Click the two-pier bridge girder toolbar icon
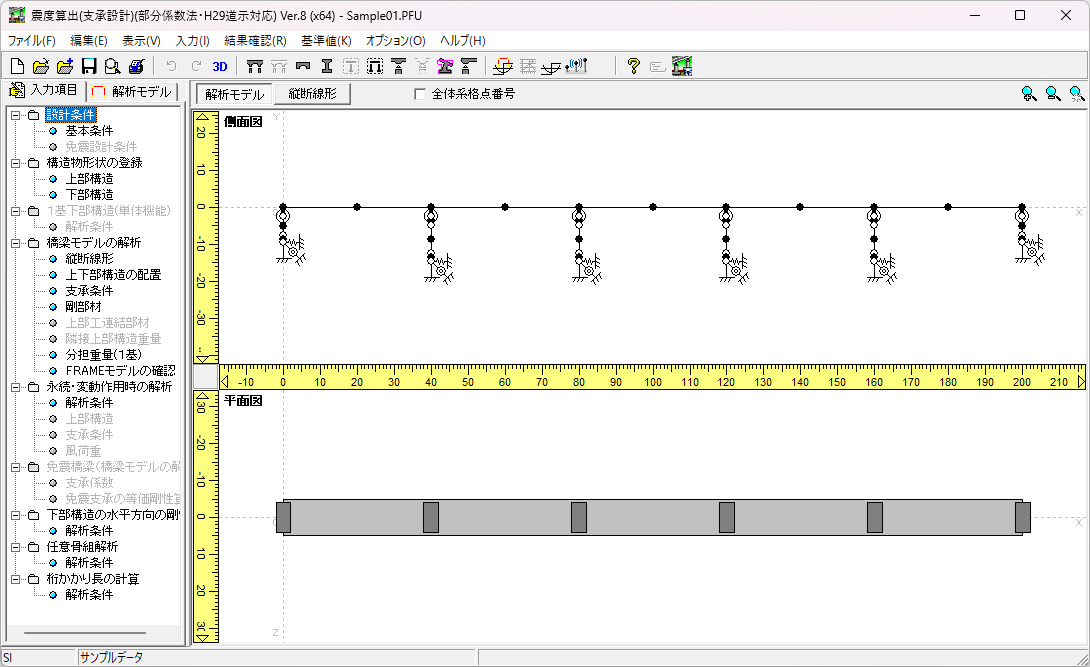This screenshot has width=1090, height=667. (x=255, y=66)
